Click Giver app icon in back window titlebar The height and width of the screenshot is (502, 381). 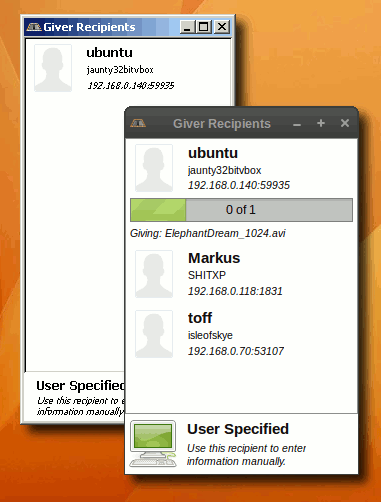(x=34, y=27)
